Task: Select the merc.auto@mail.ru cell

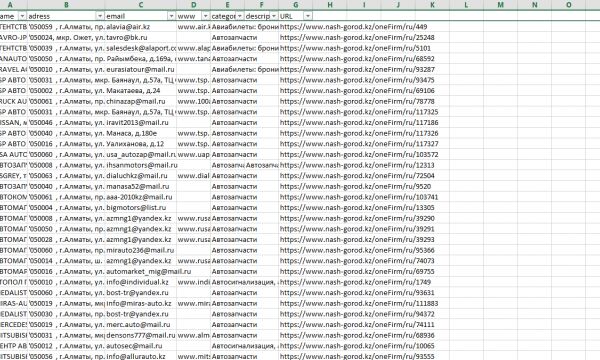Action: point(141,324)
